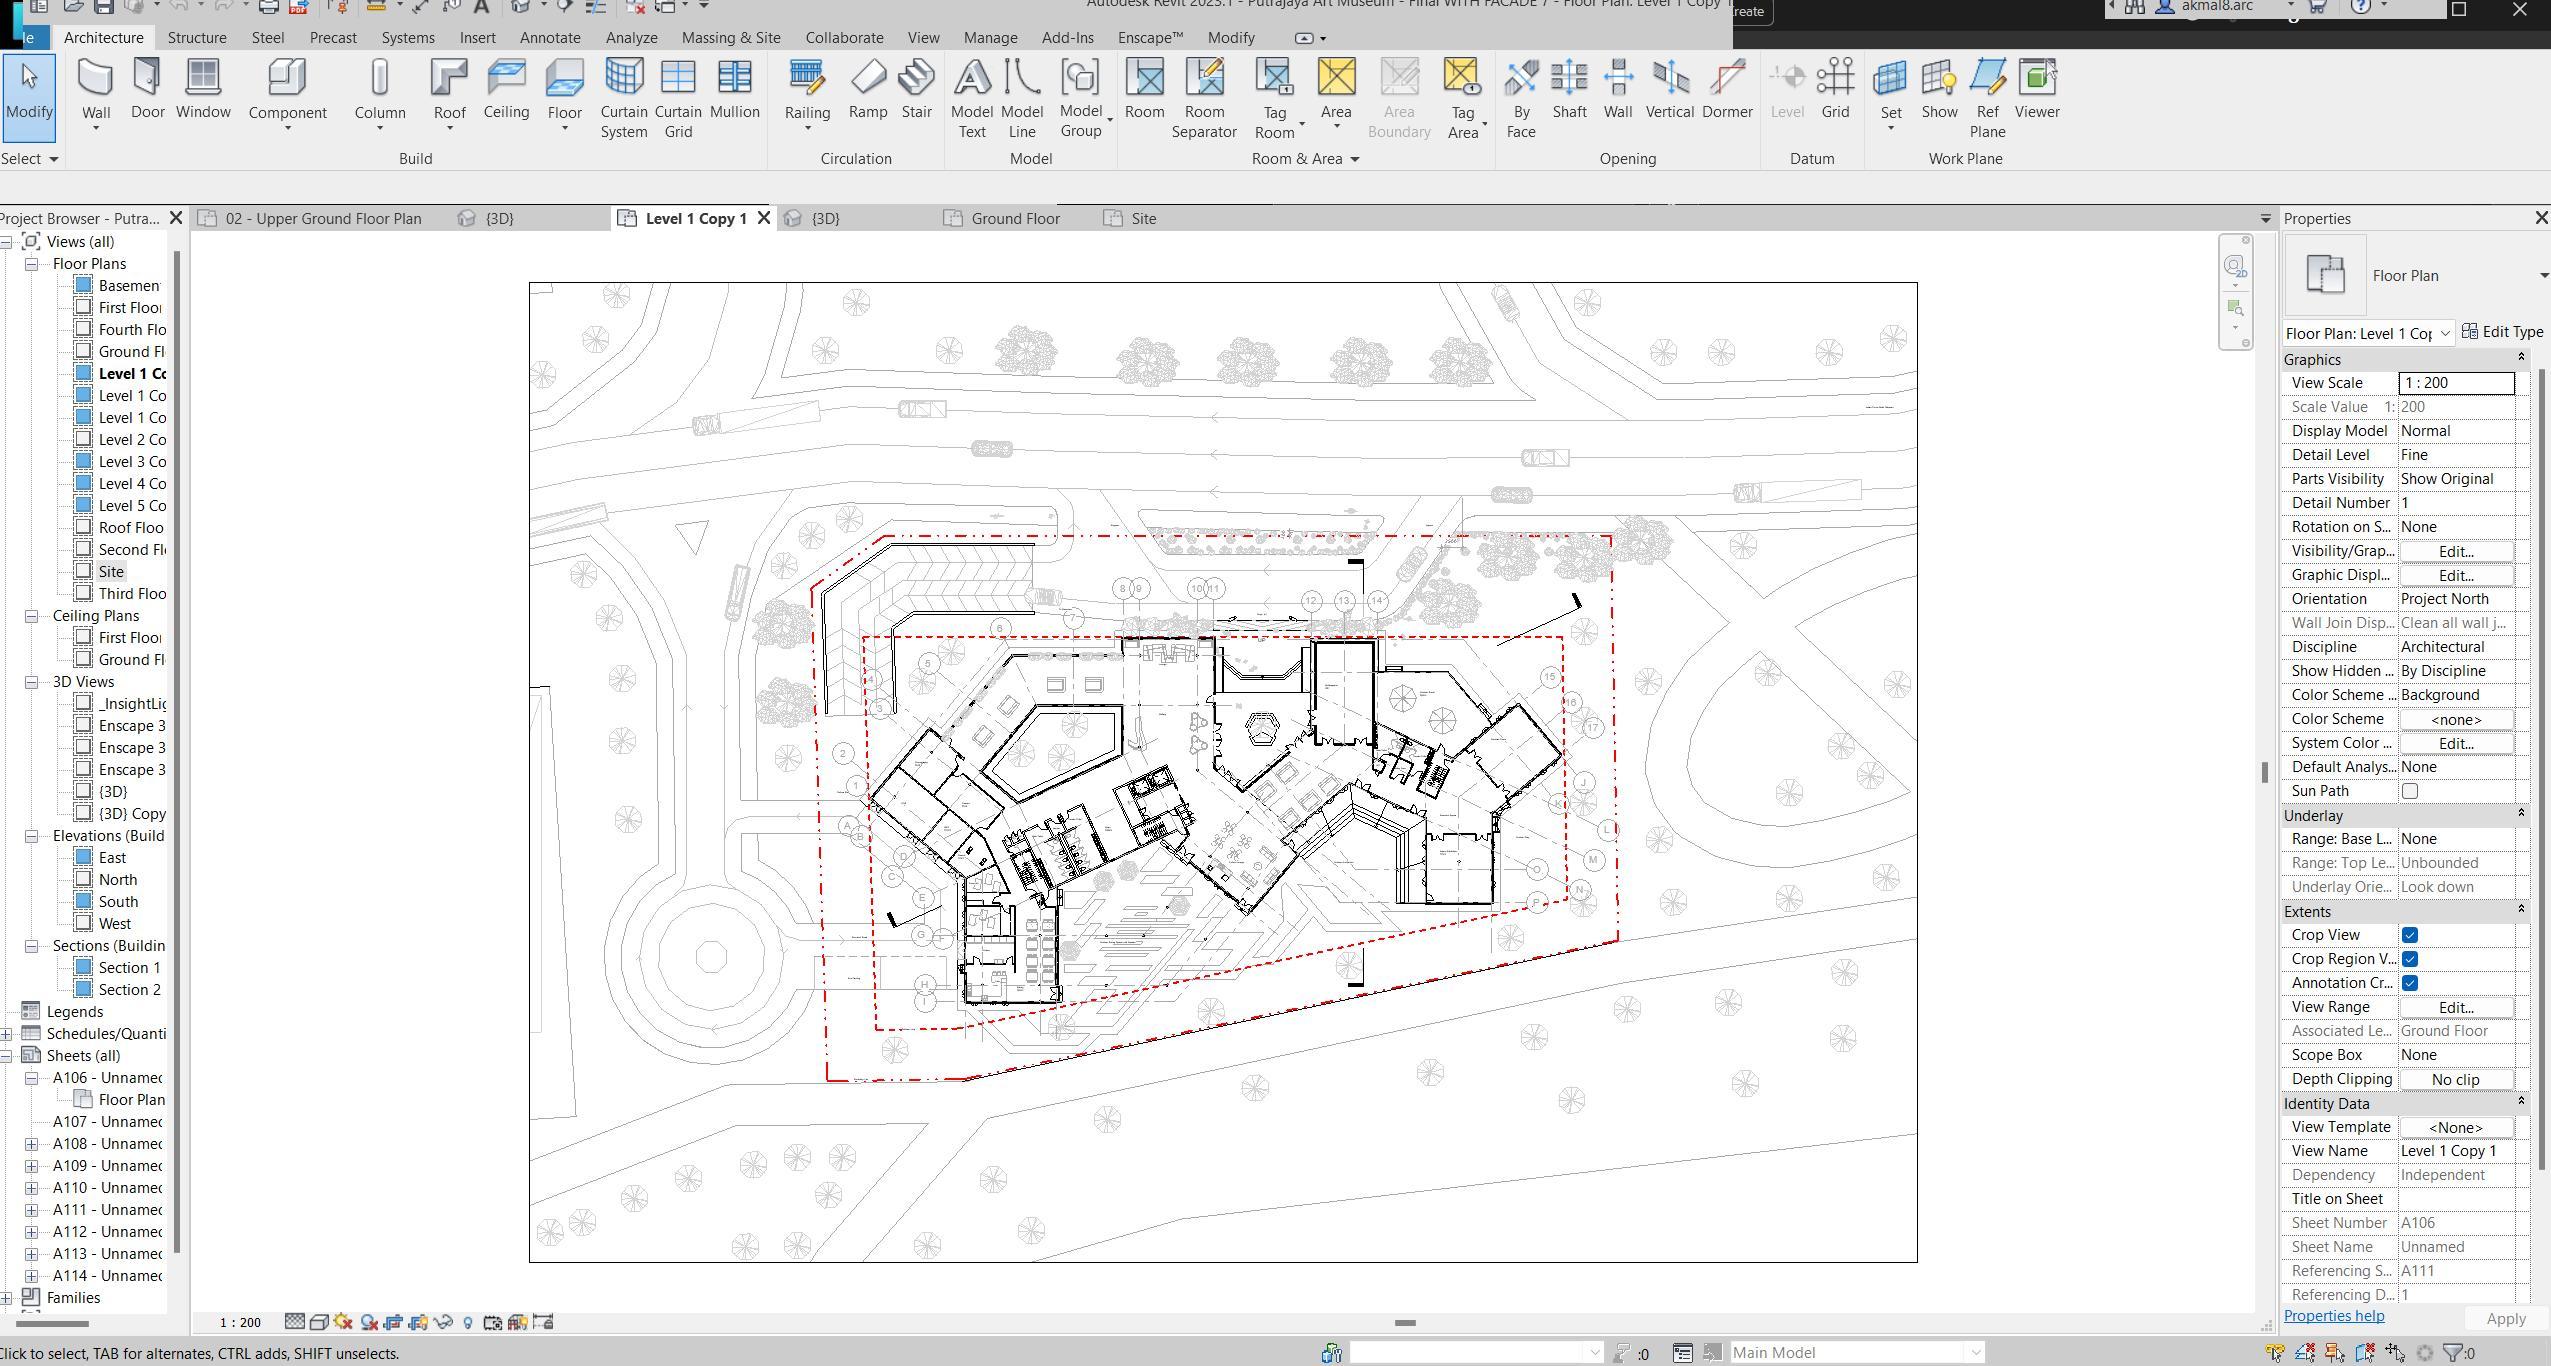This screenshot has height=1366, width=2551.
Task: Expand the A108 sheet node
Action: pos(32,1144)
